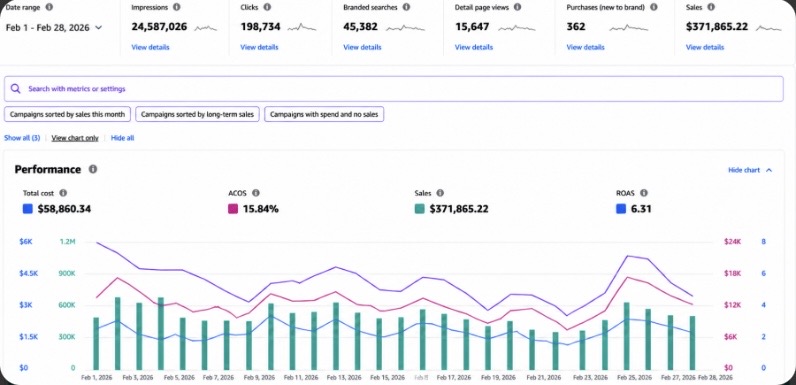Select Campaigns sorted by sales this month
The height and width of the screenshot is (385, 796).
pos(68,114)
